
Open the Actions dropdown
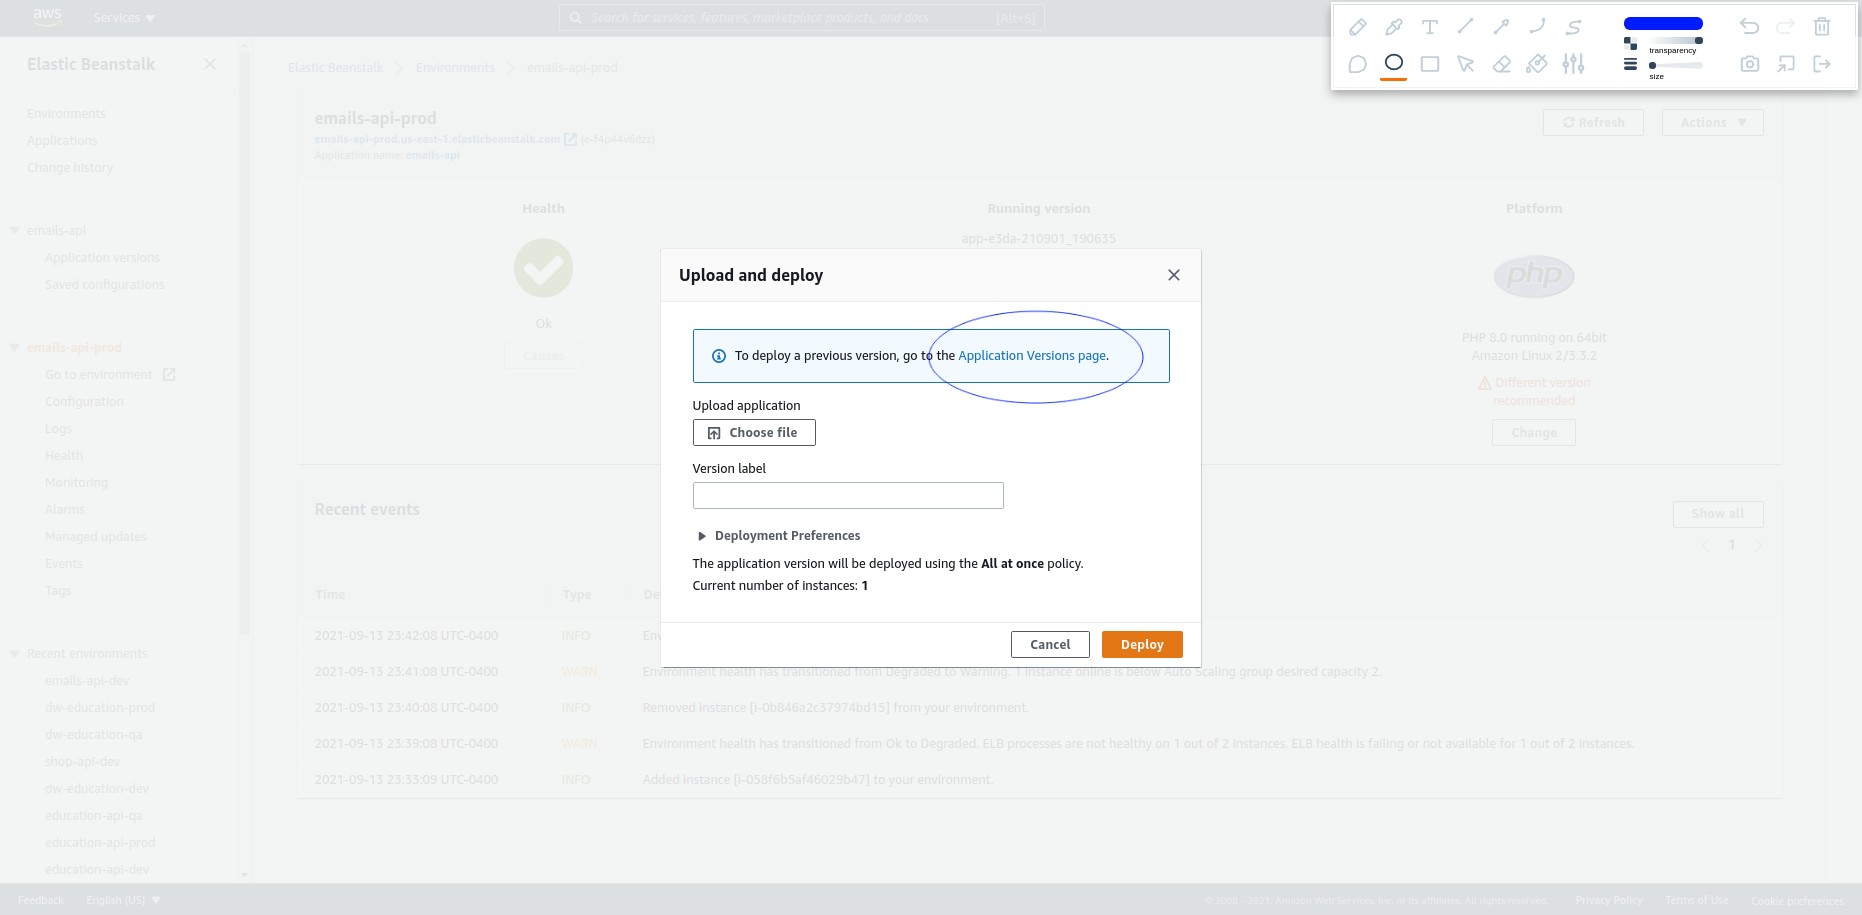[x=1712, y=122]
